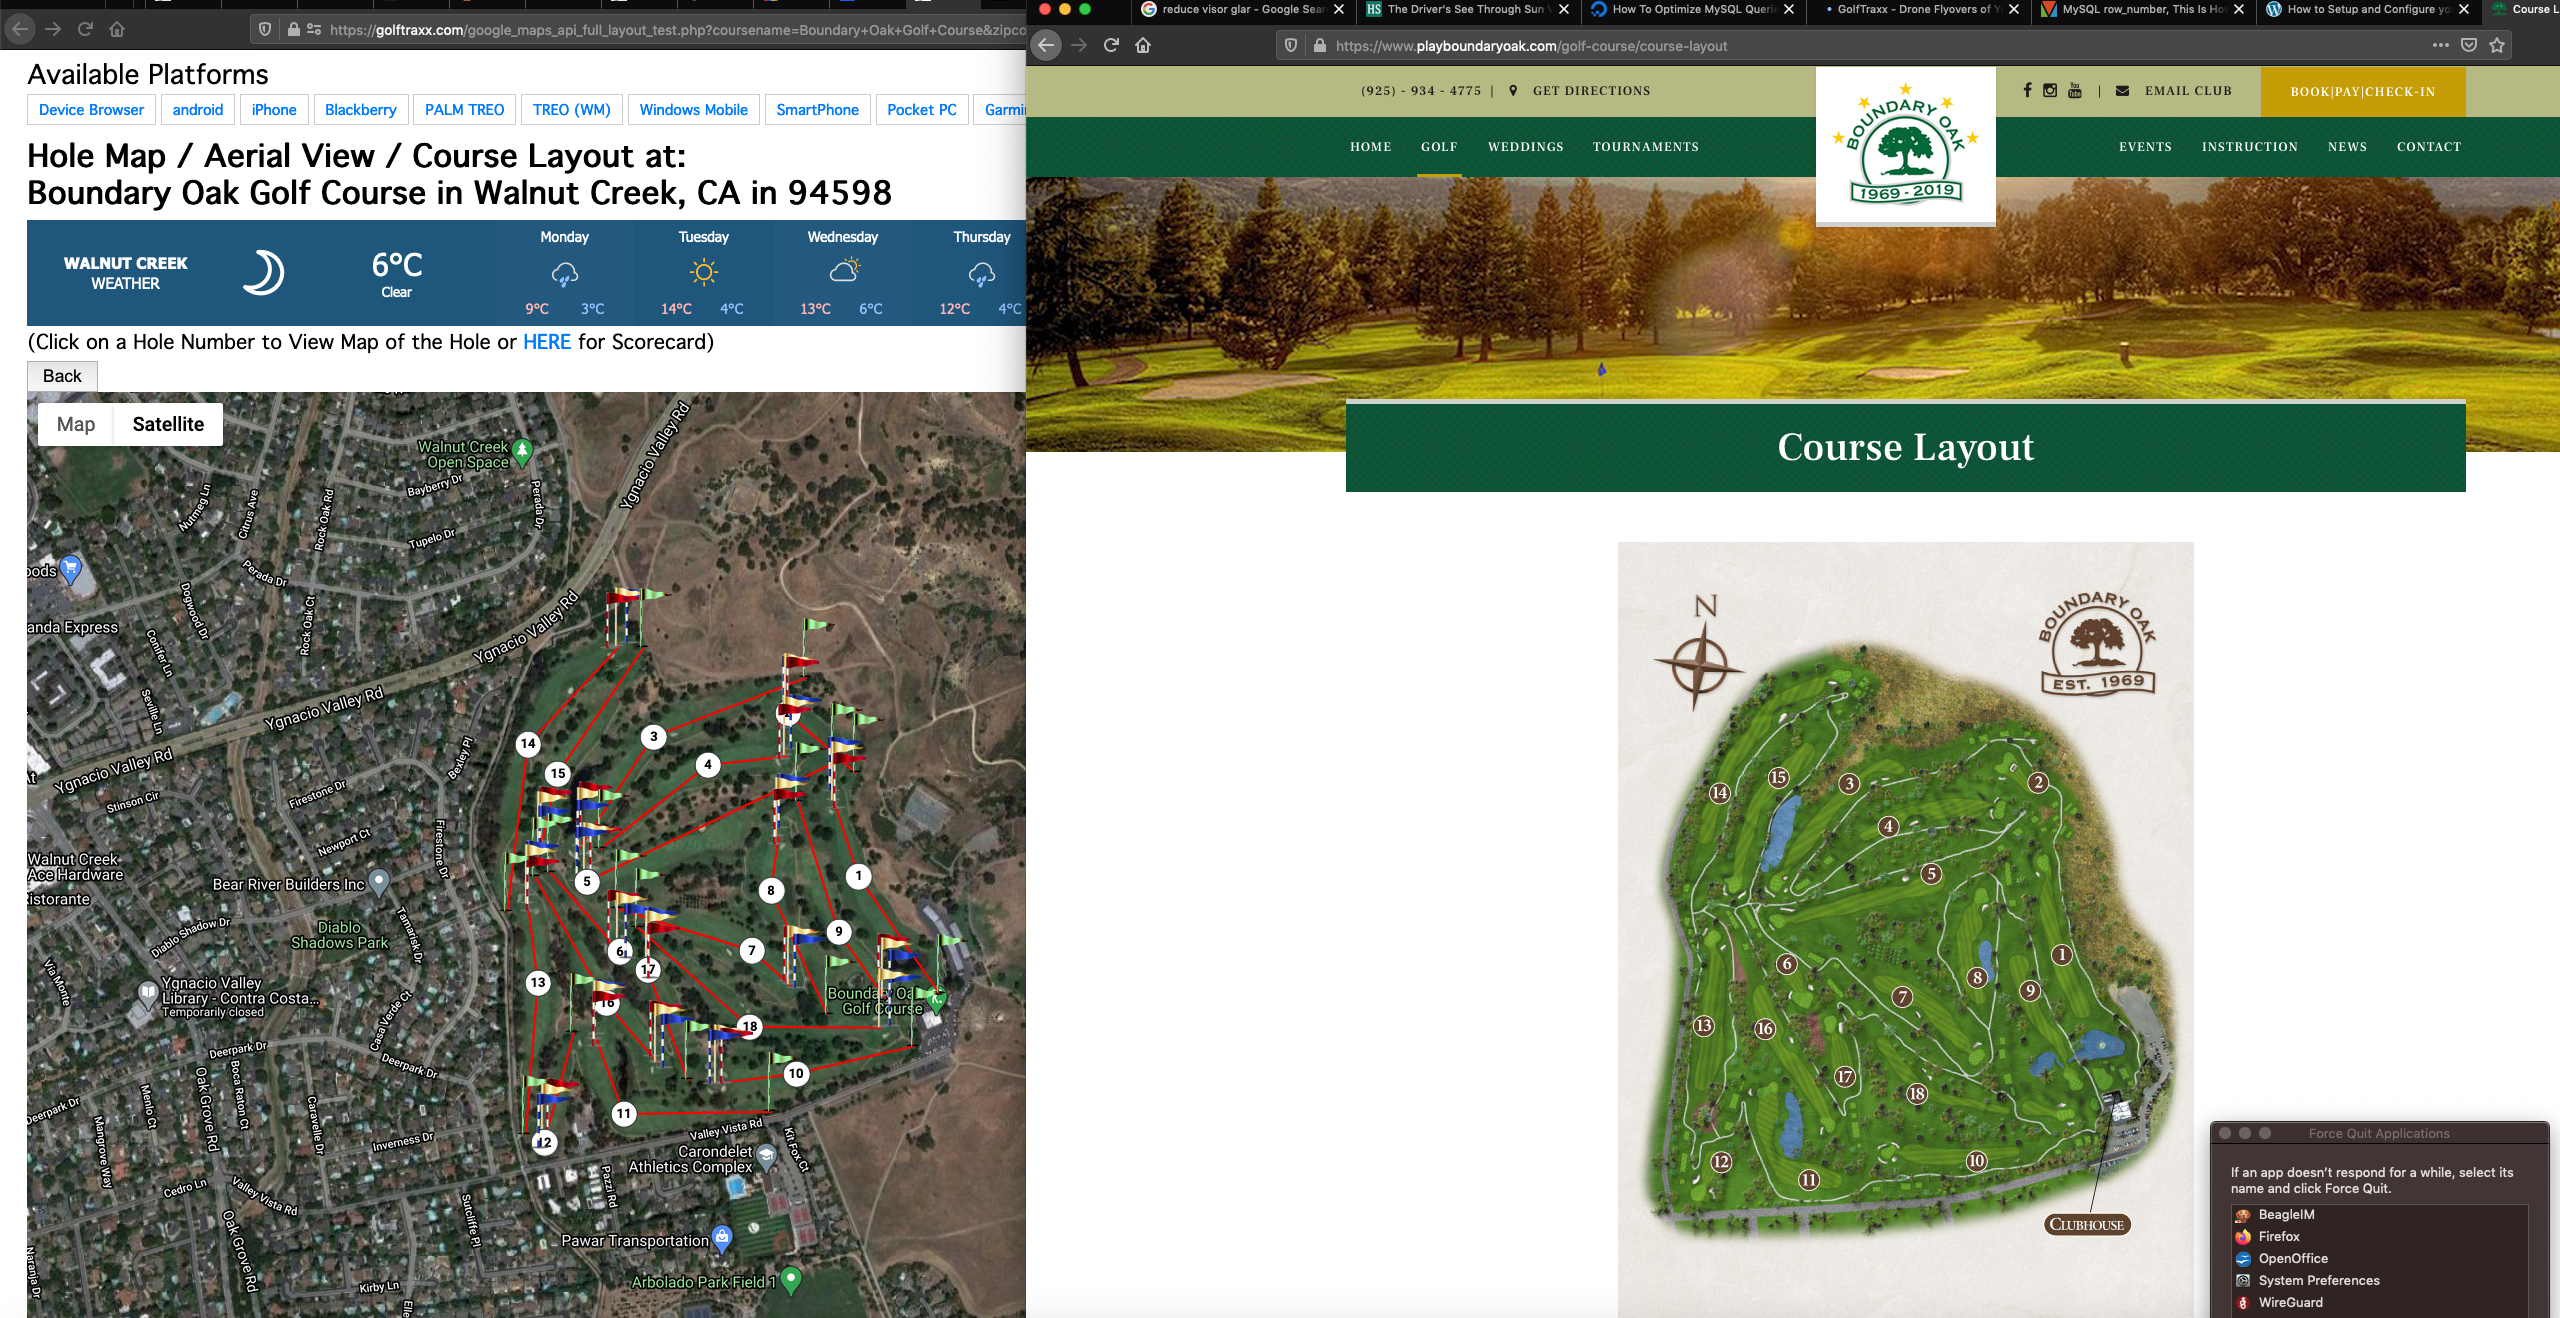The width and height of the screenshot is (2560, 1318).
Task: Open NEWS menu item
Action: (2347, 147)
